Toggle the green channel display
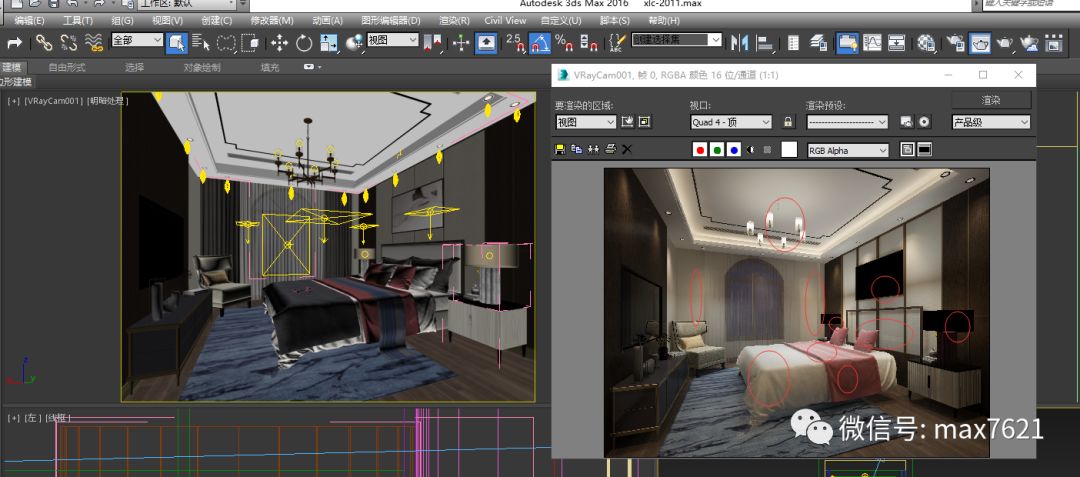This screenshot has height=477, width=1080. (x=717, y=150)
